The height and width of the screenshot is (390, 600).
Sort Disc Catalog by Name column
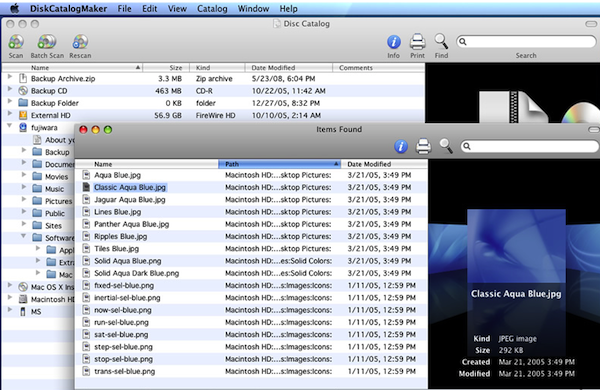tap(73, 68)
